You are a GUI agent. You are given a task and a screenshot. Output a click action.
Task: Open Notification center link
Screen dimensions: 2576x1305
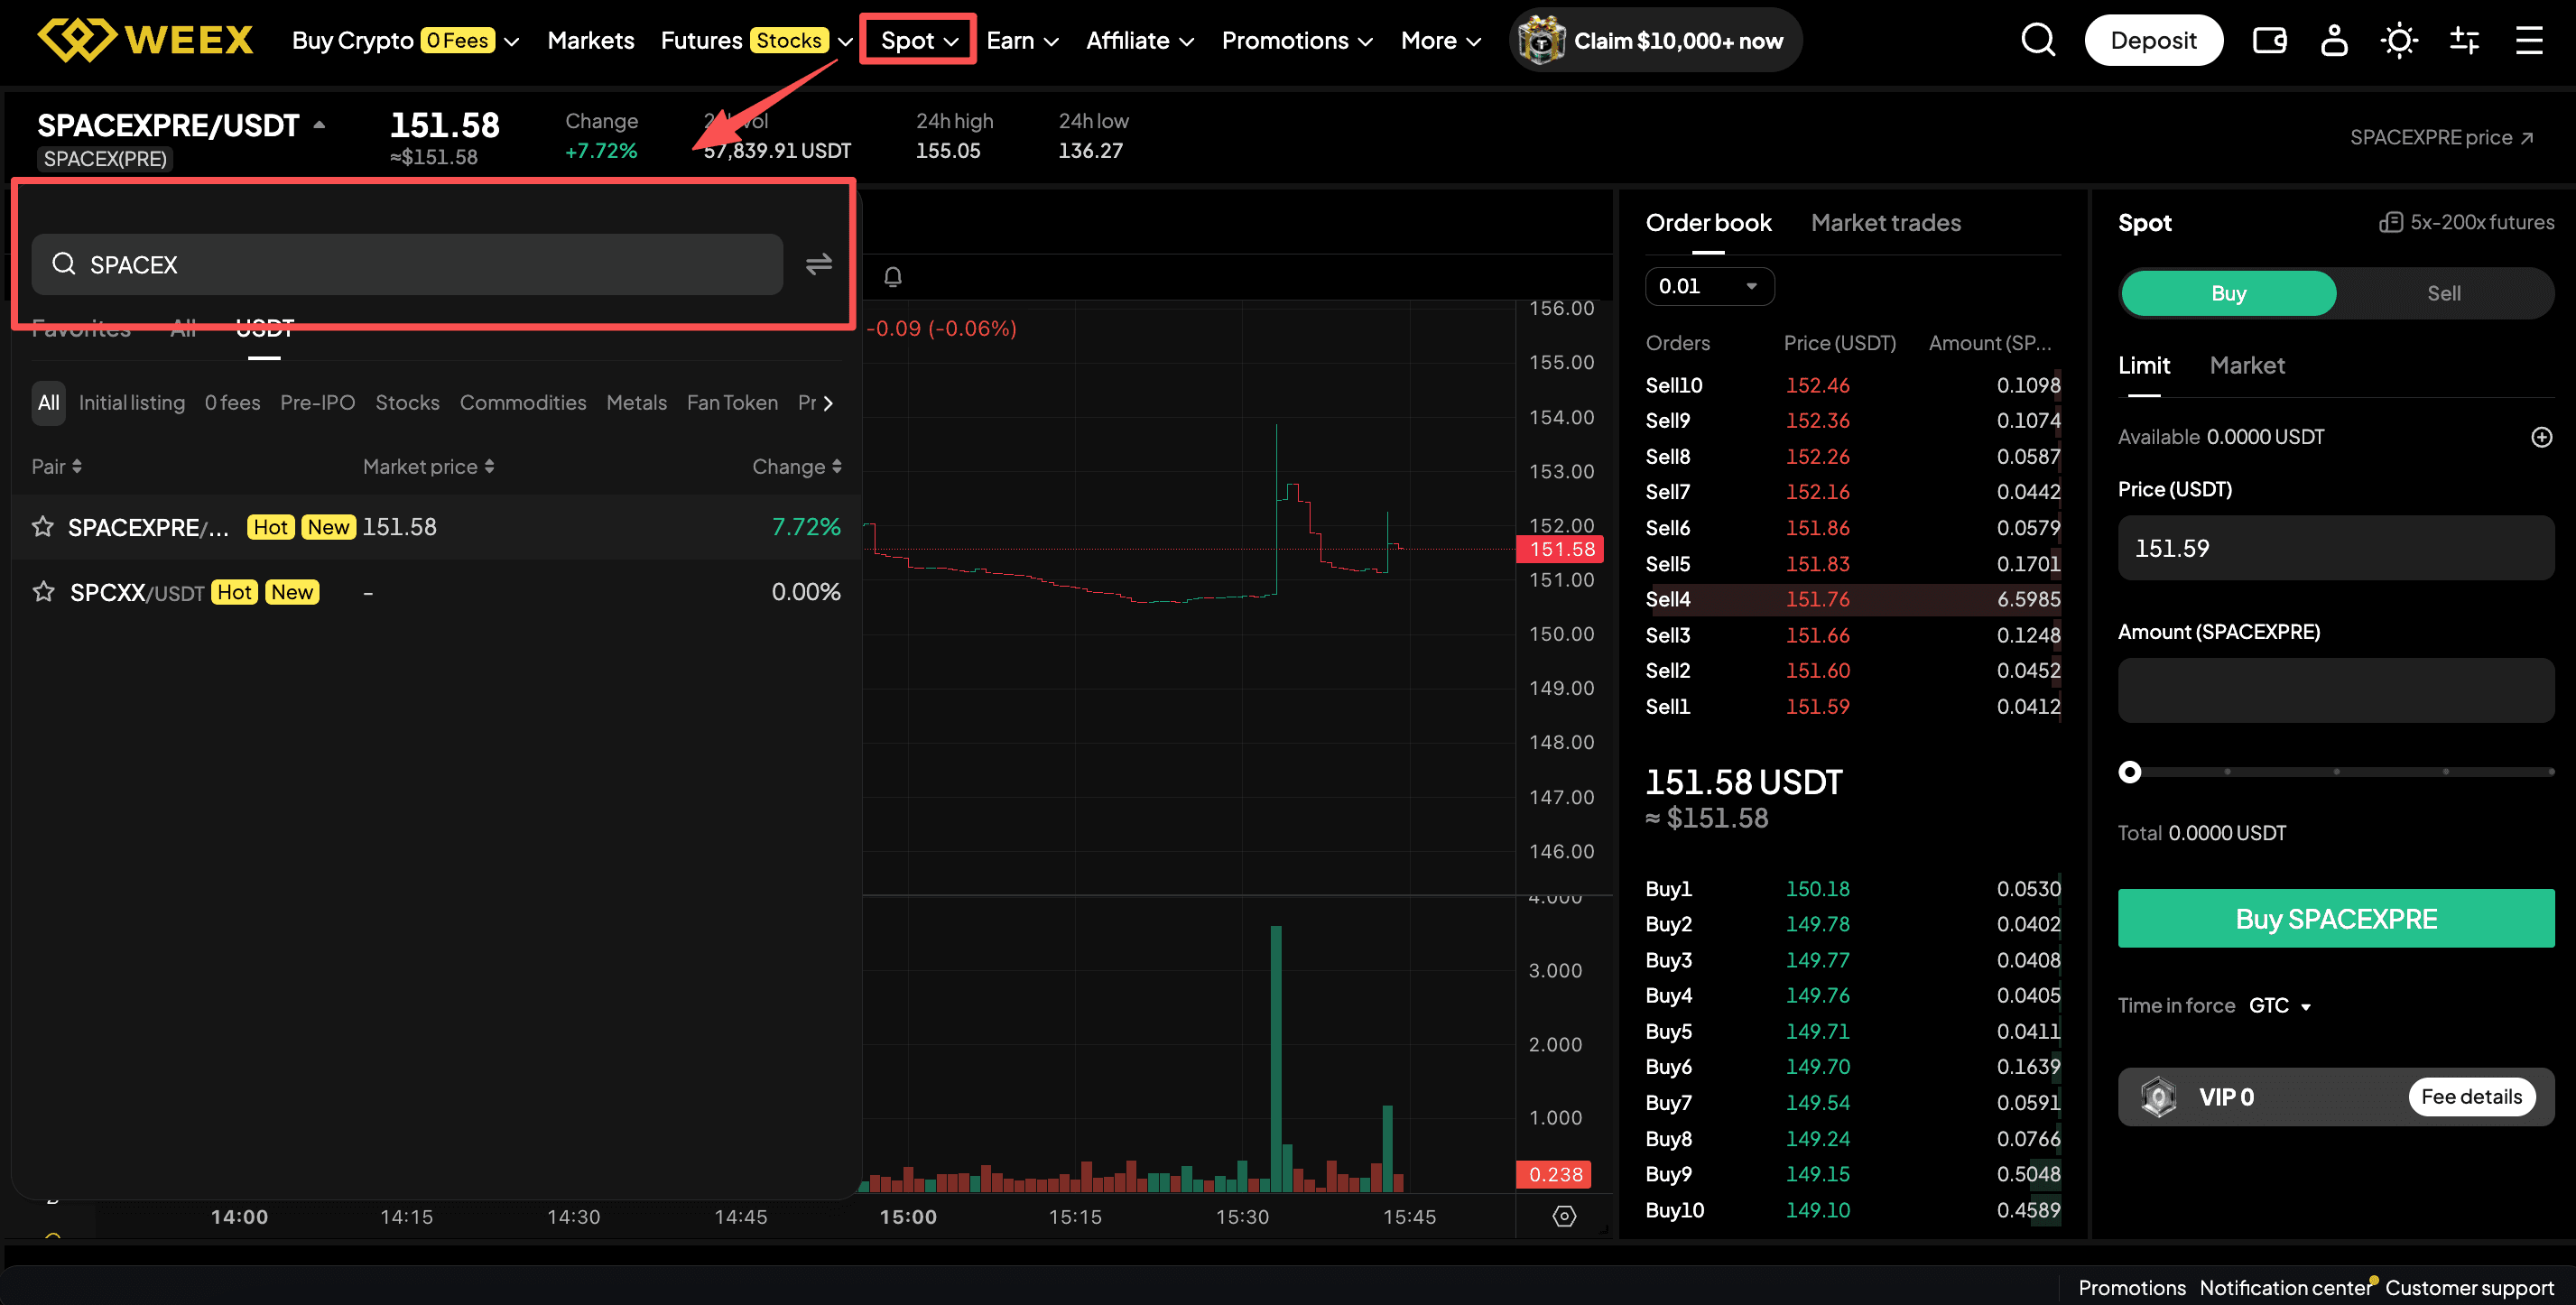(x=2285, y=1287)
